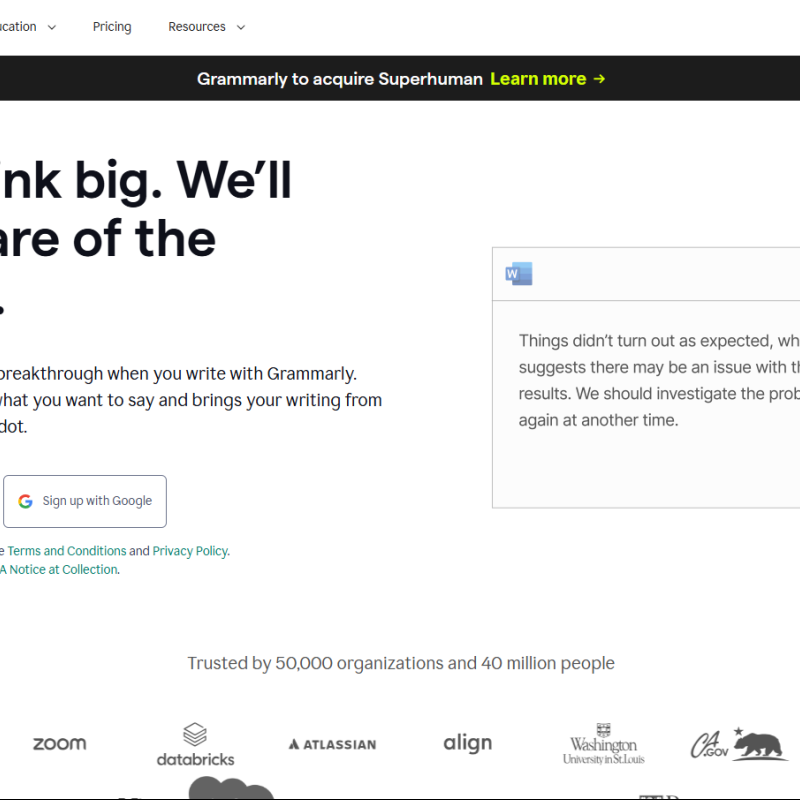Expand the chevron next to Resources
Viewport: 800px width, 800px height.
click(240, 28)
